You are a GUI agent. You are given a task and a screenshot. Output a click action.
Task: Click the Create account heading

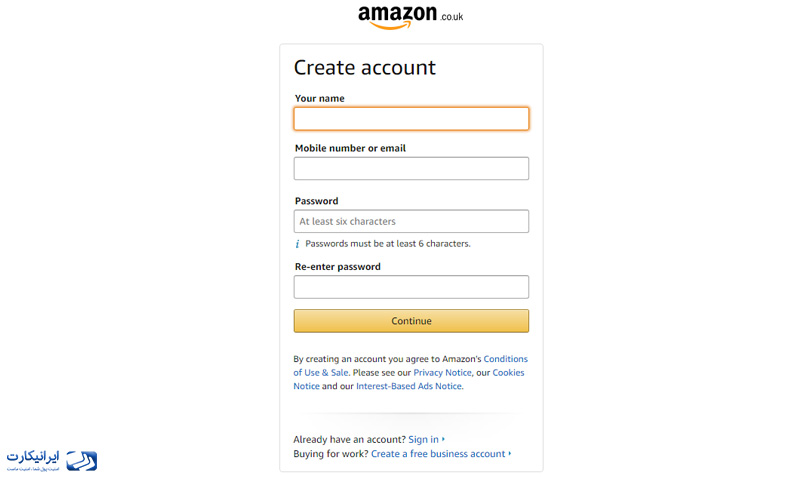(365, 68)
